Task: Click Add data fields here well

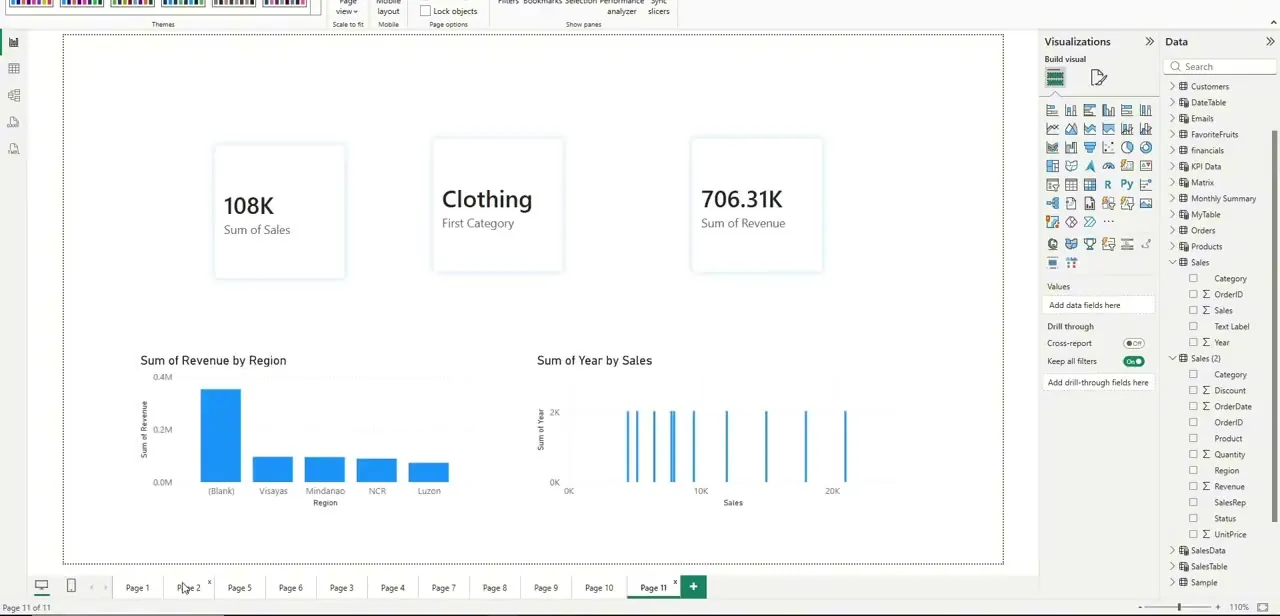Action: [x=1098, y=305]
